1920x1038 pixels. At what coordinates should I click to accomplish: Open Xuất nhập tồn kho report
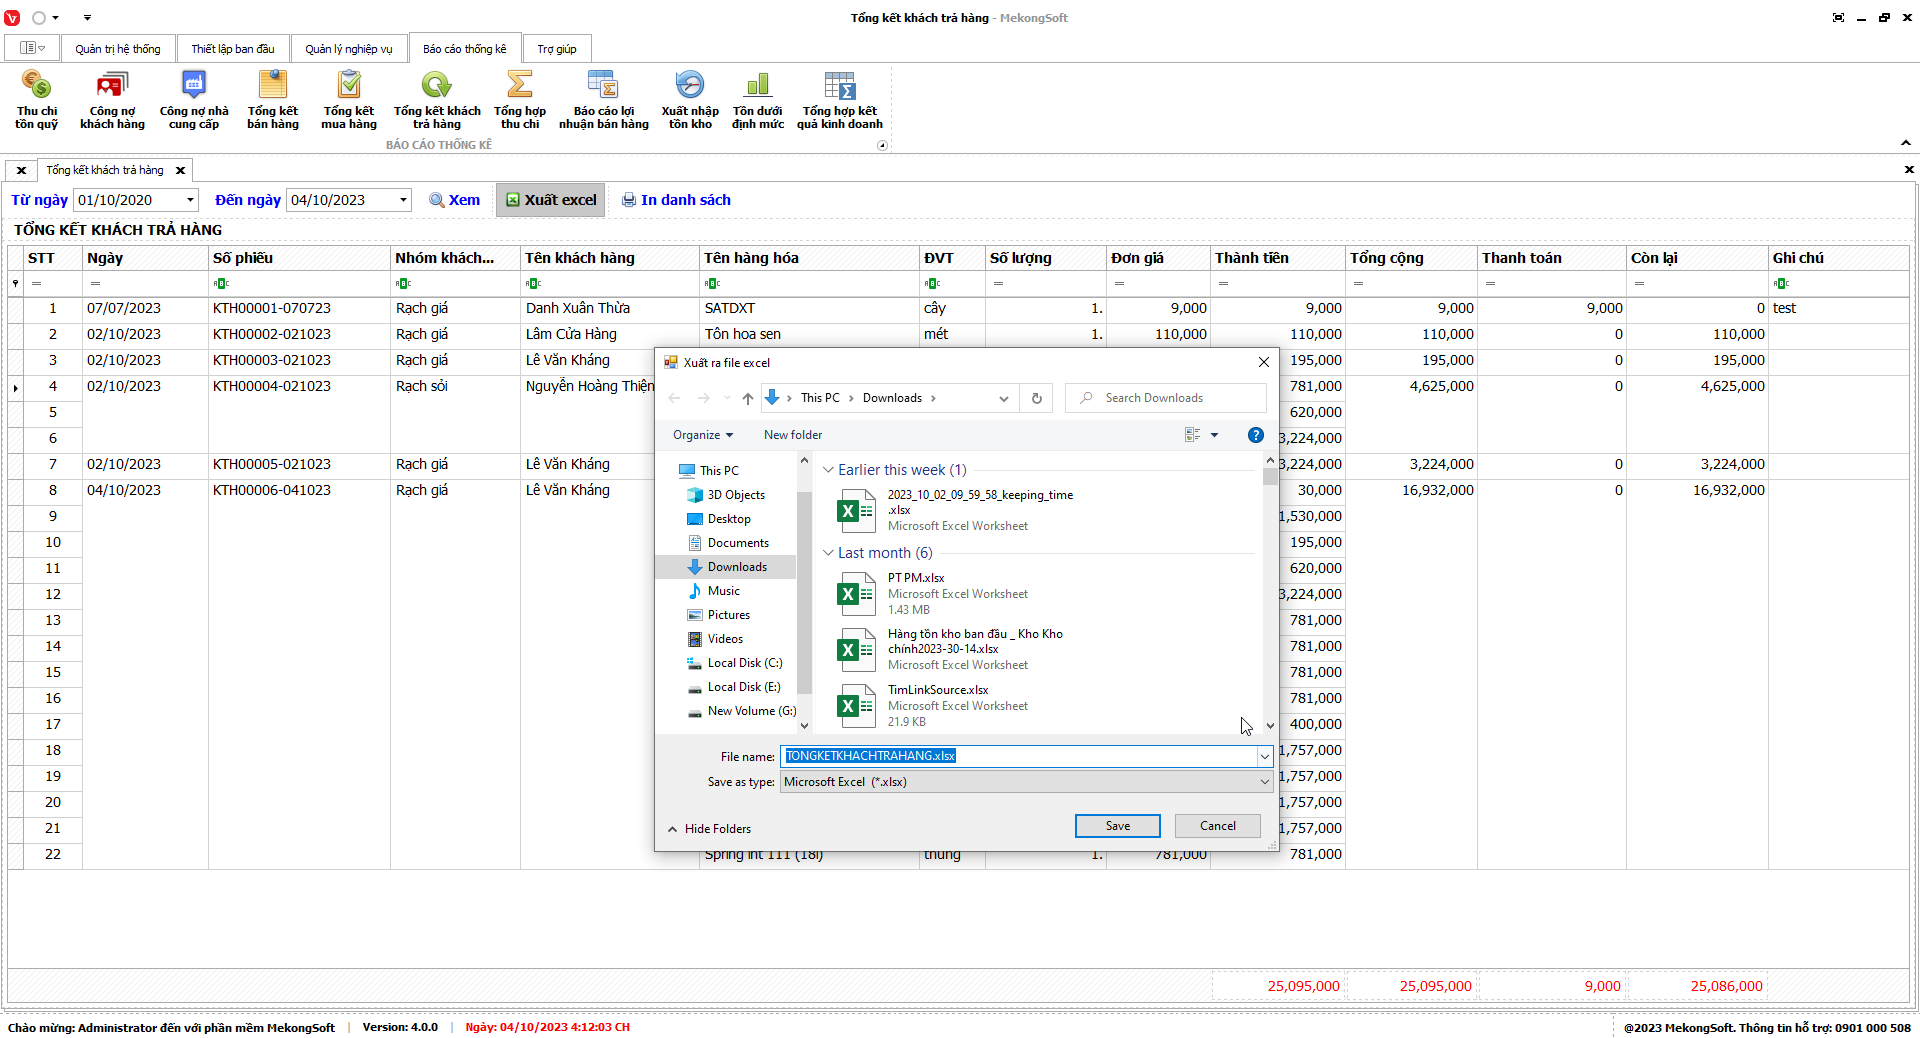coord(689,98)
